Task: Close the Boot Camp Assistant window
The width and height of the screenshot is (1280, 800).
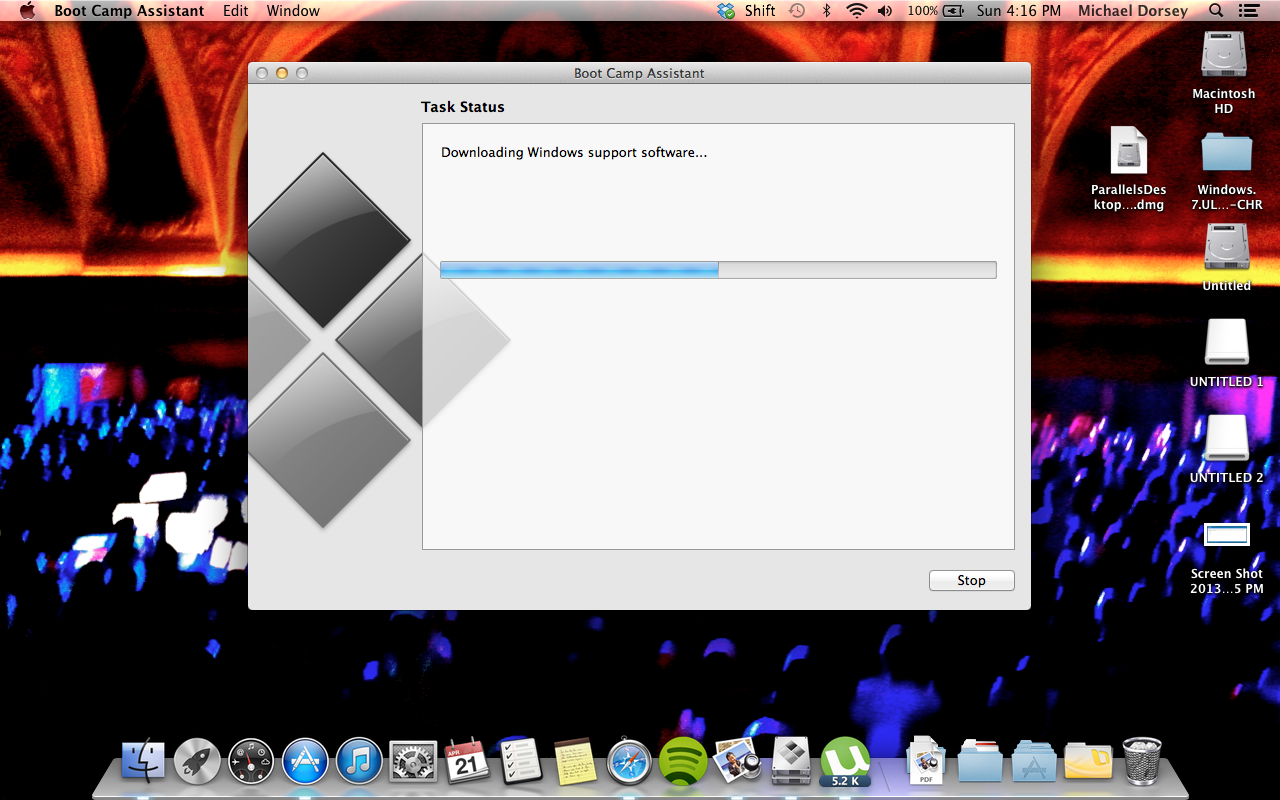Action: [x=262, y=73]
